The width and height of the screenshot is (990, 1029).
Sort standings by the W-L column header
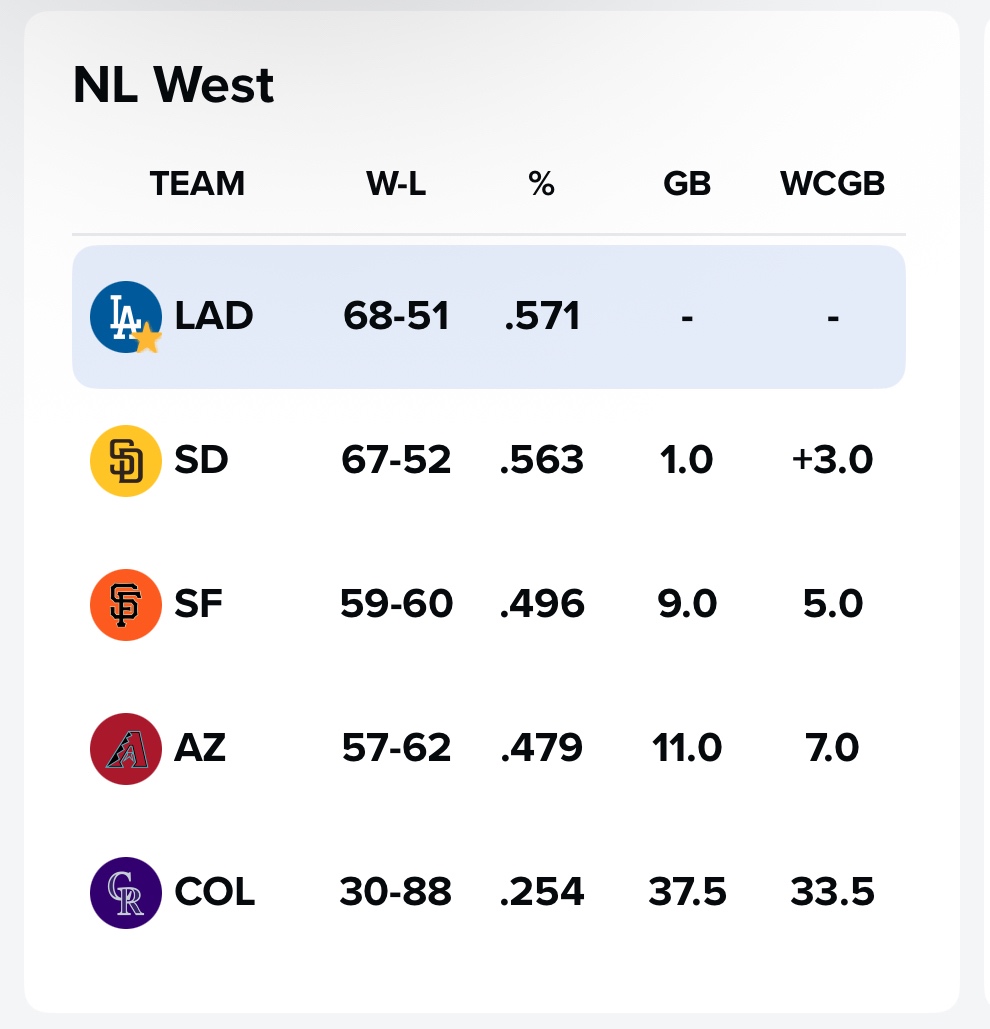click(396, 184)
